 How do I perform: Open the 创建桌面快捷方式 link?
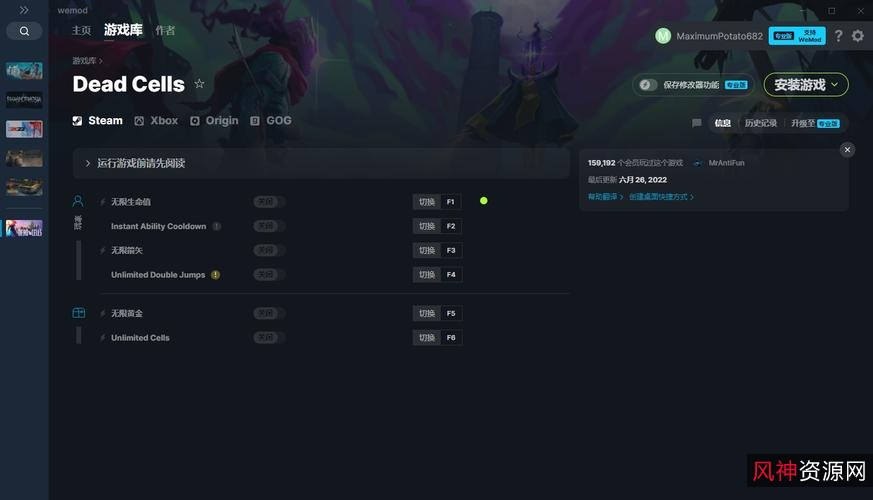point(661,197)
